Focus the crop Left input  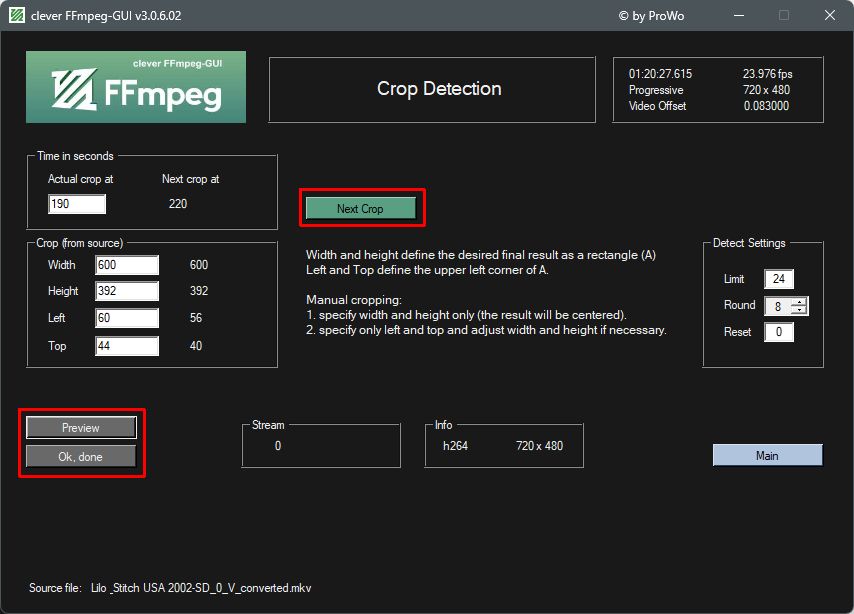click(x=127, y=318)
